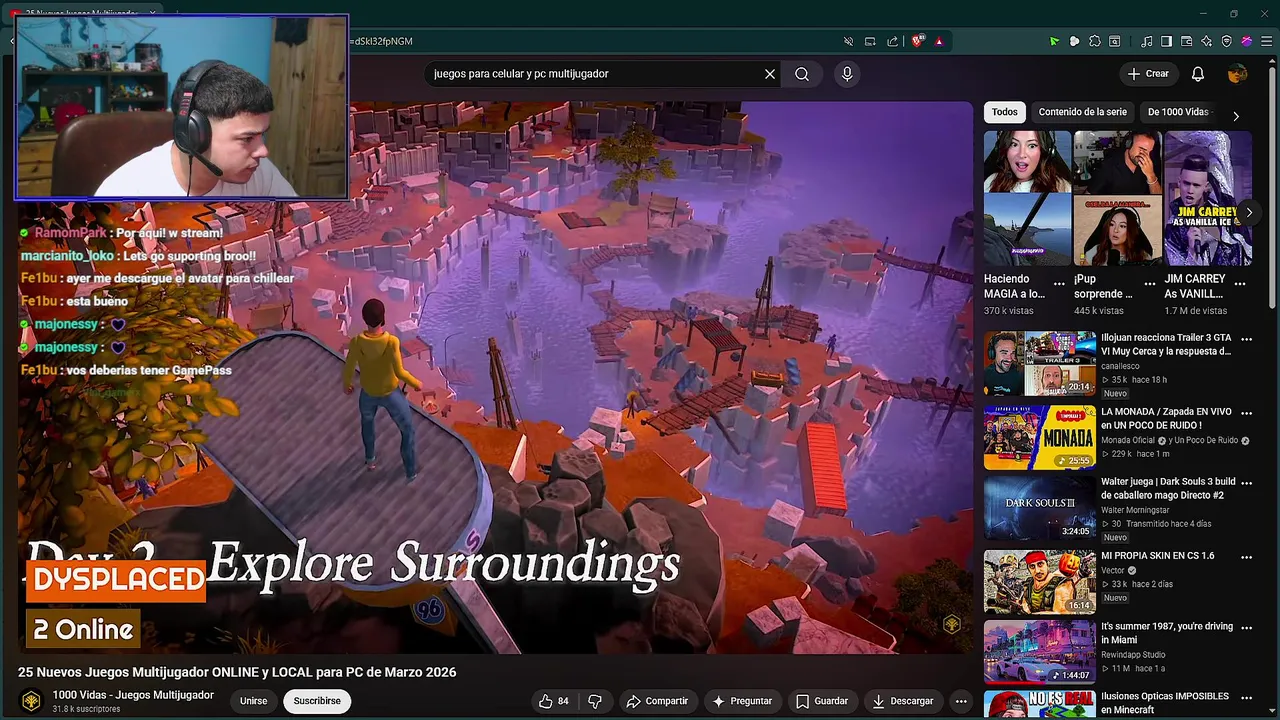Open YouTube notifications bell
1280x720 pixels.
point(1198,74)
